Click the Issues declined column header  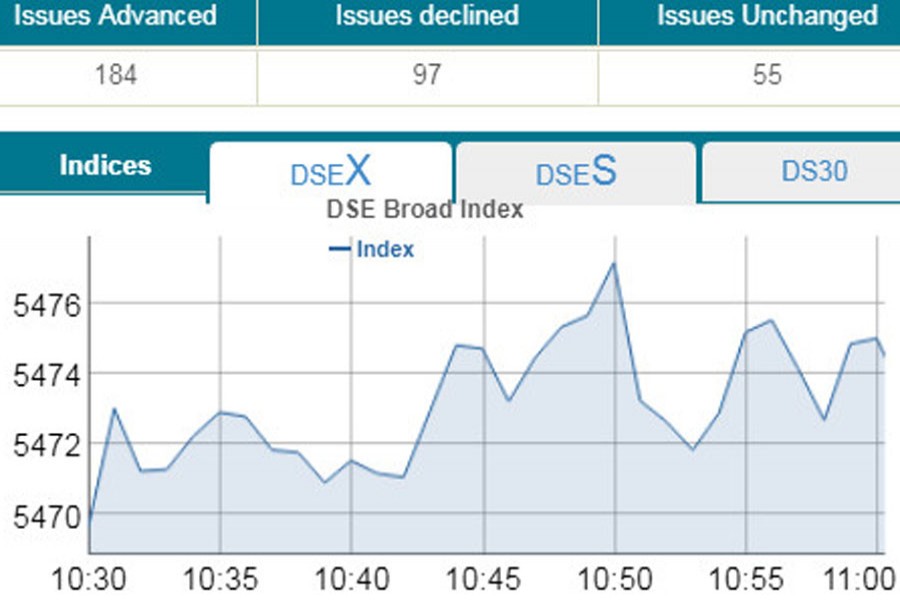click(427, 16)
